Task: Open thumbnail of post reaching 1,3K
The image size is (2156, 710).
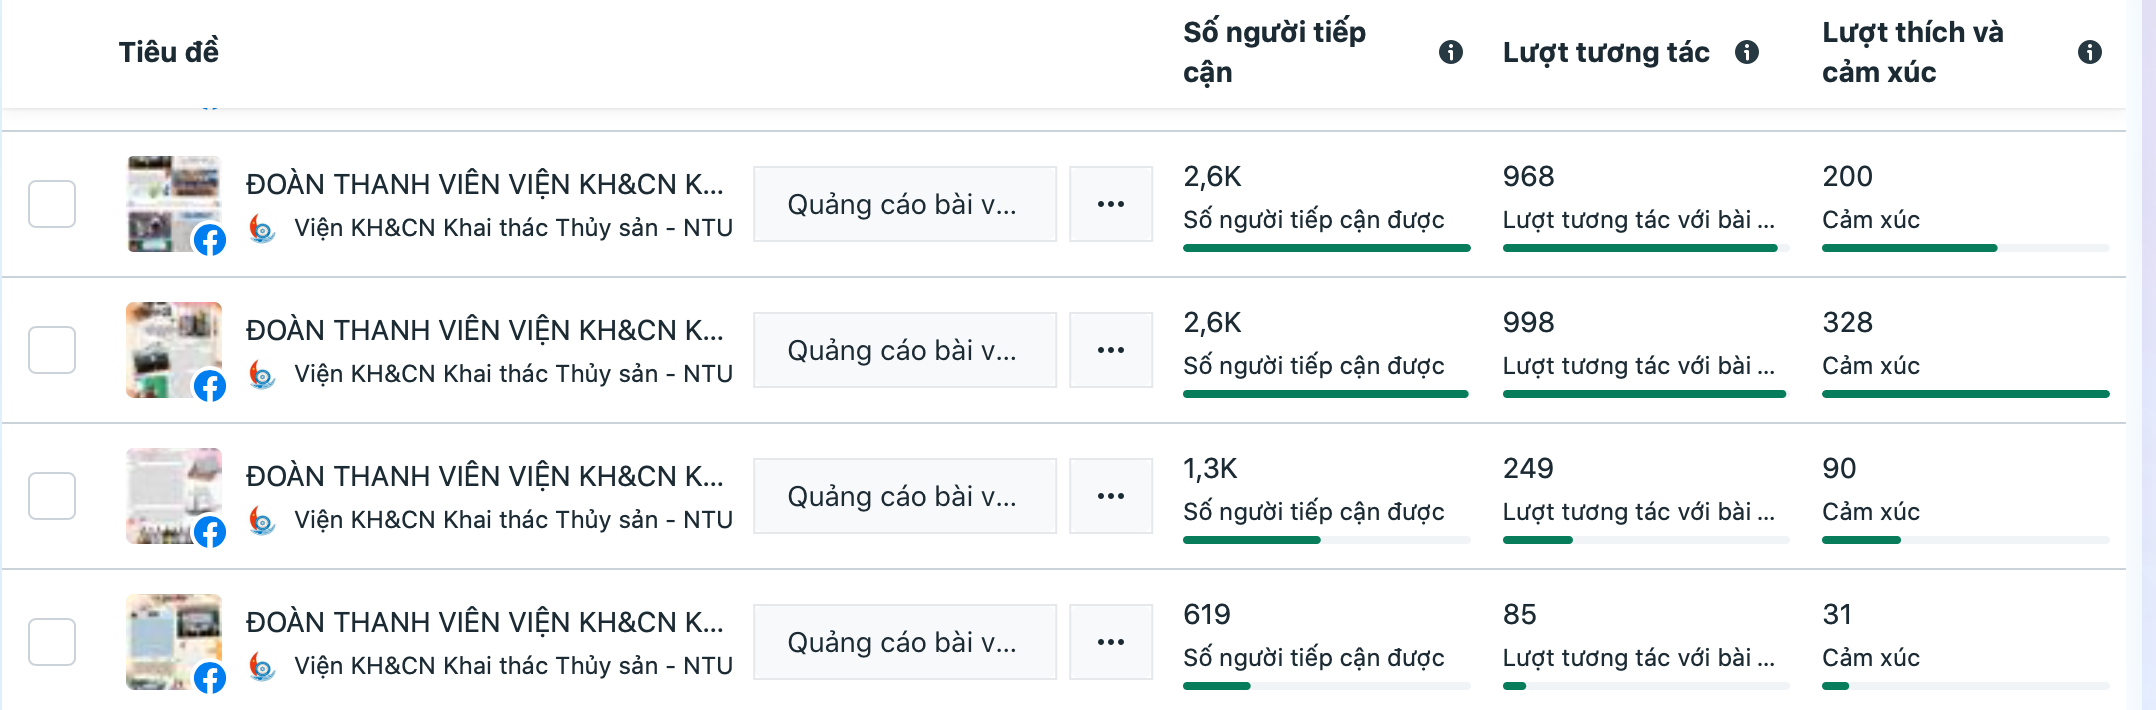Action: [x=174, y=496]
